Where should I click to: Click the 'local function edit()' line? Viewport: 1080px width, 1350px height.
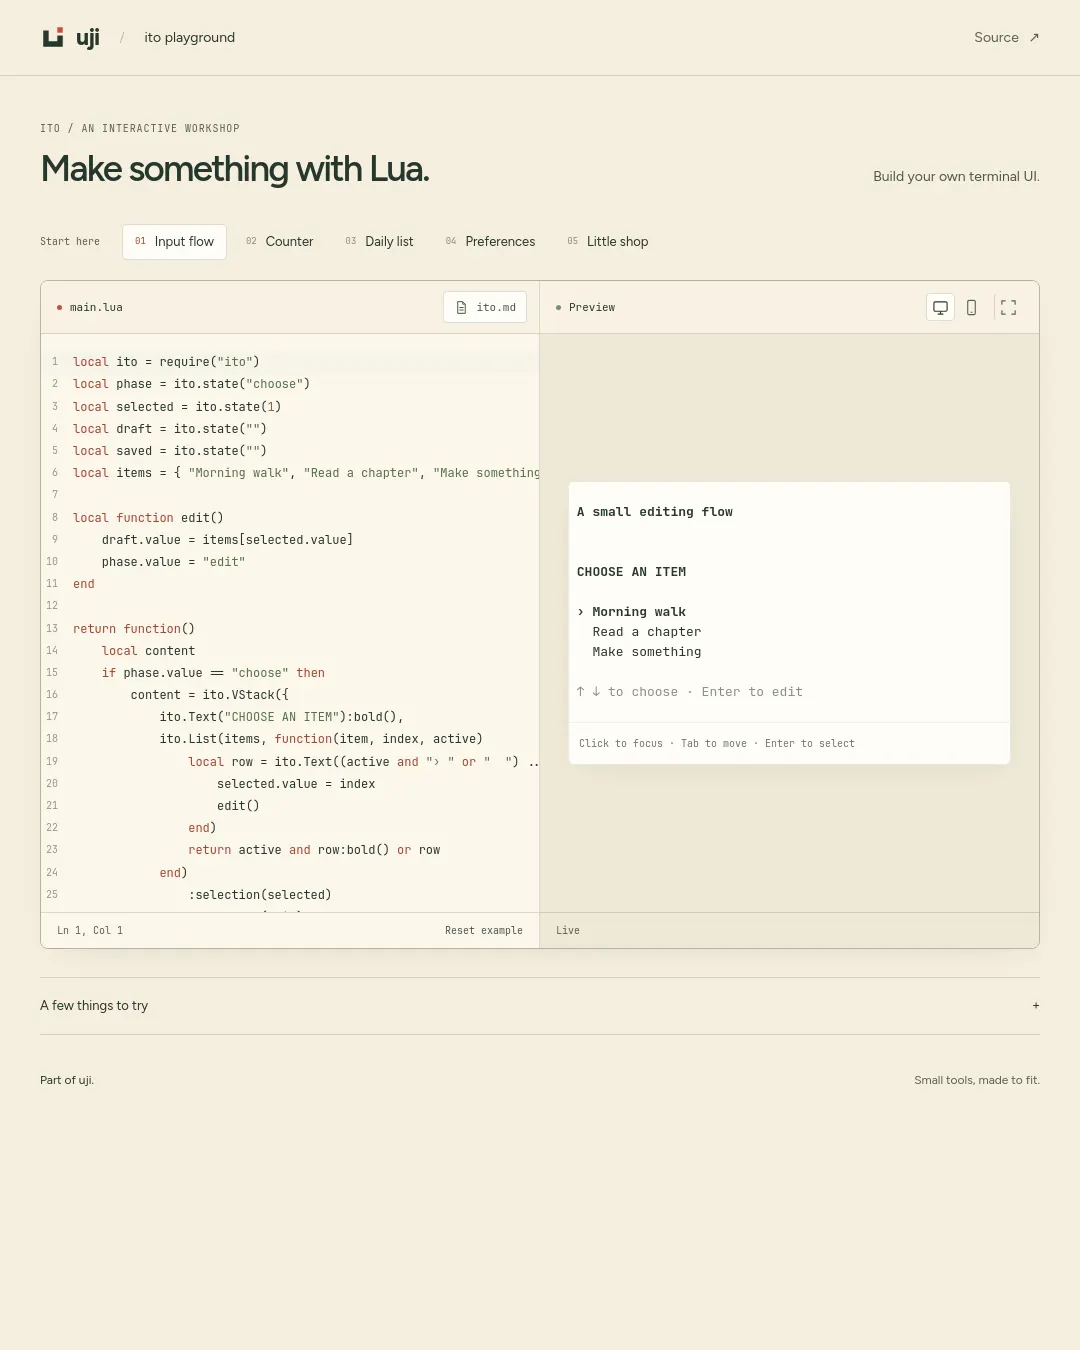148,518
